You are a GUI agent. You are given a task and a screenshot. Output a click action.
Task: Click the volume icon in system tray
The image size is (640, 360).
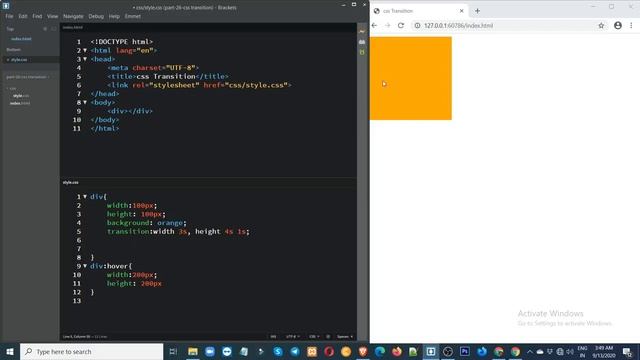click(570, 351)
